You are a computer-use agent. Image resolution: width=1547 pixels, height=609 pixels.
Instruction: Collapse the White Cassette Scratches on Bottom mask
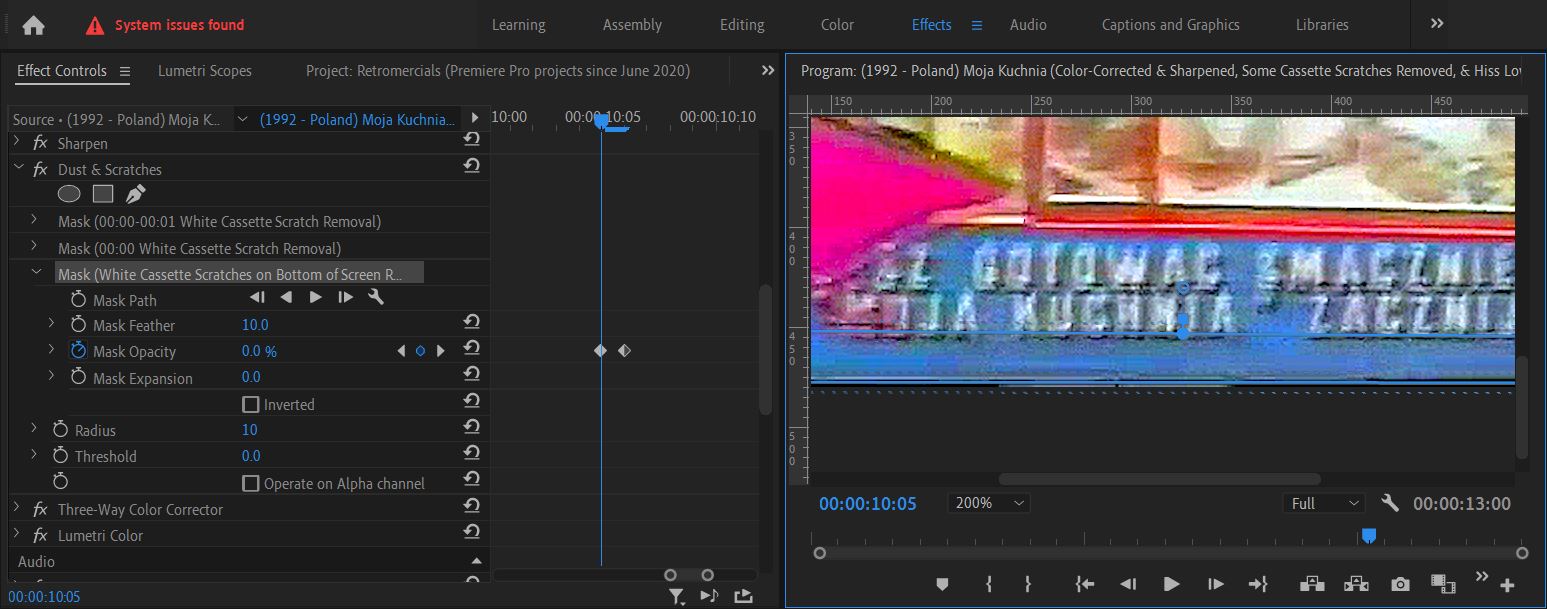coord(37,273)
